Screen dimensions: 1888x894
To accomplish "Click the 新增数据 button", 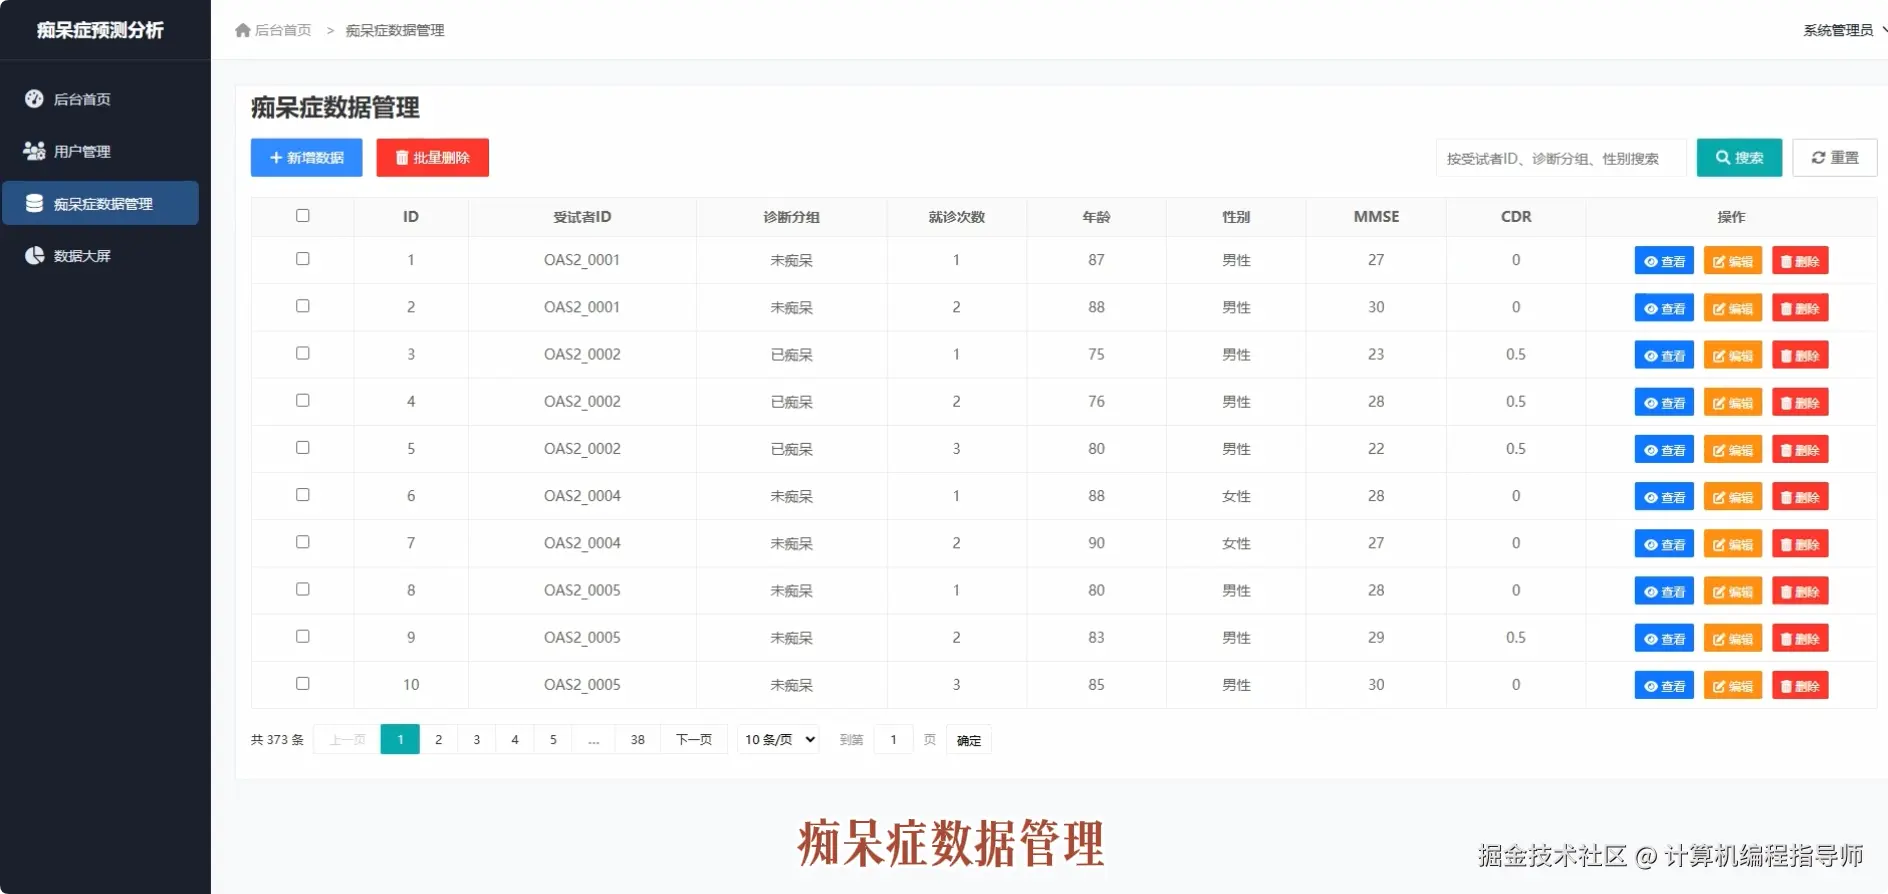I will pos(306,158).
